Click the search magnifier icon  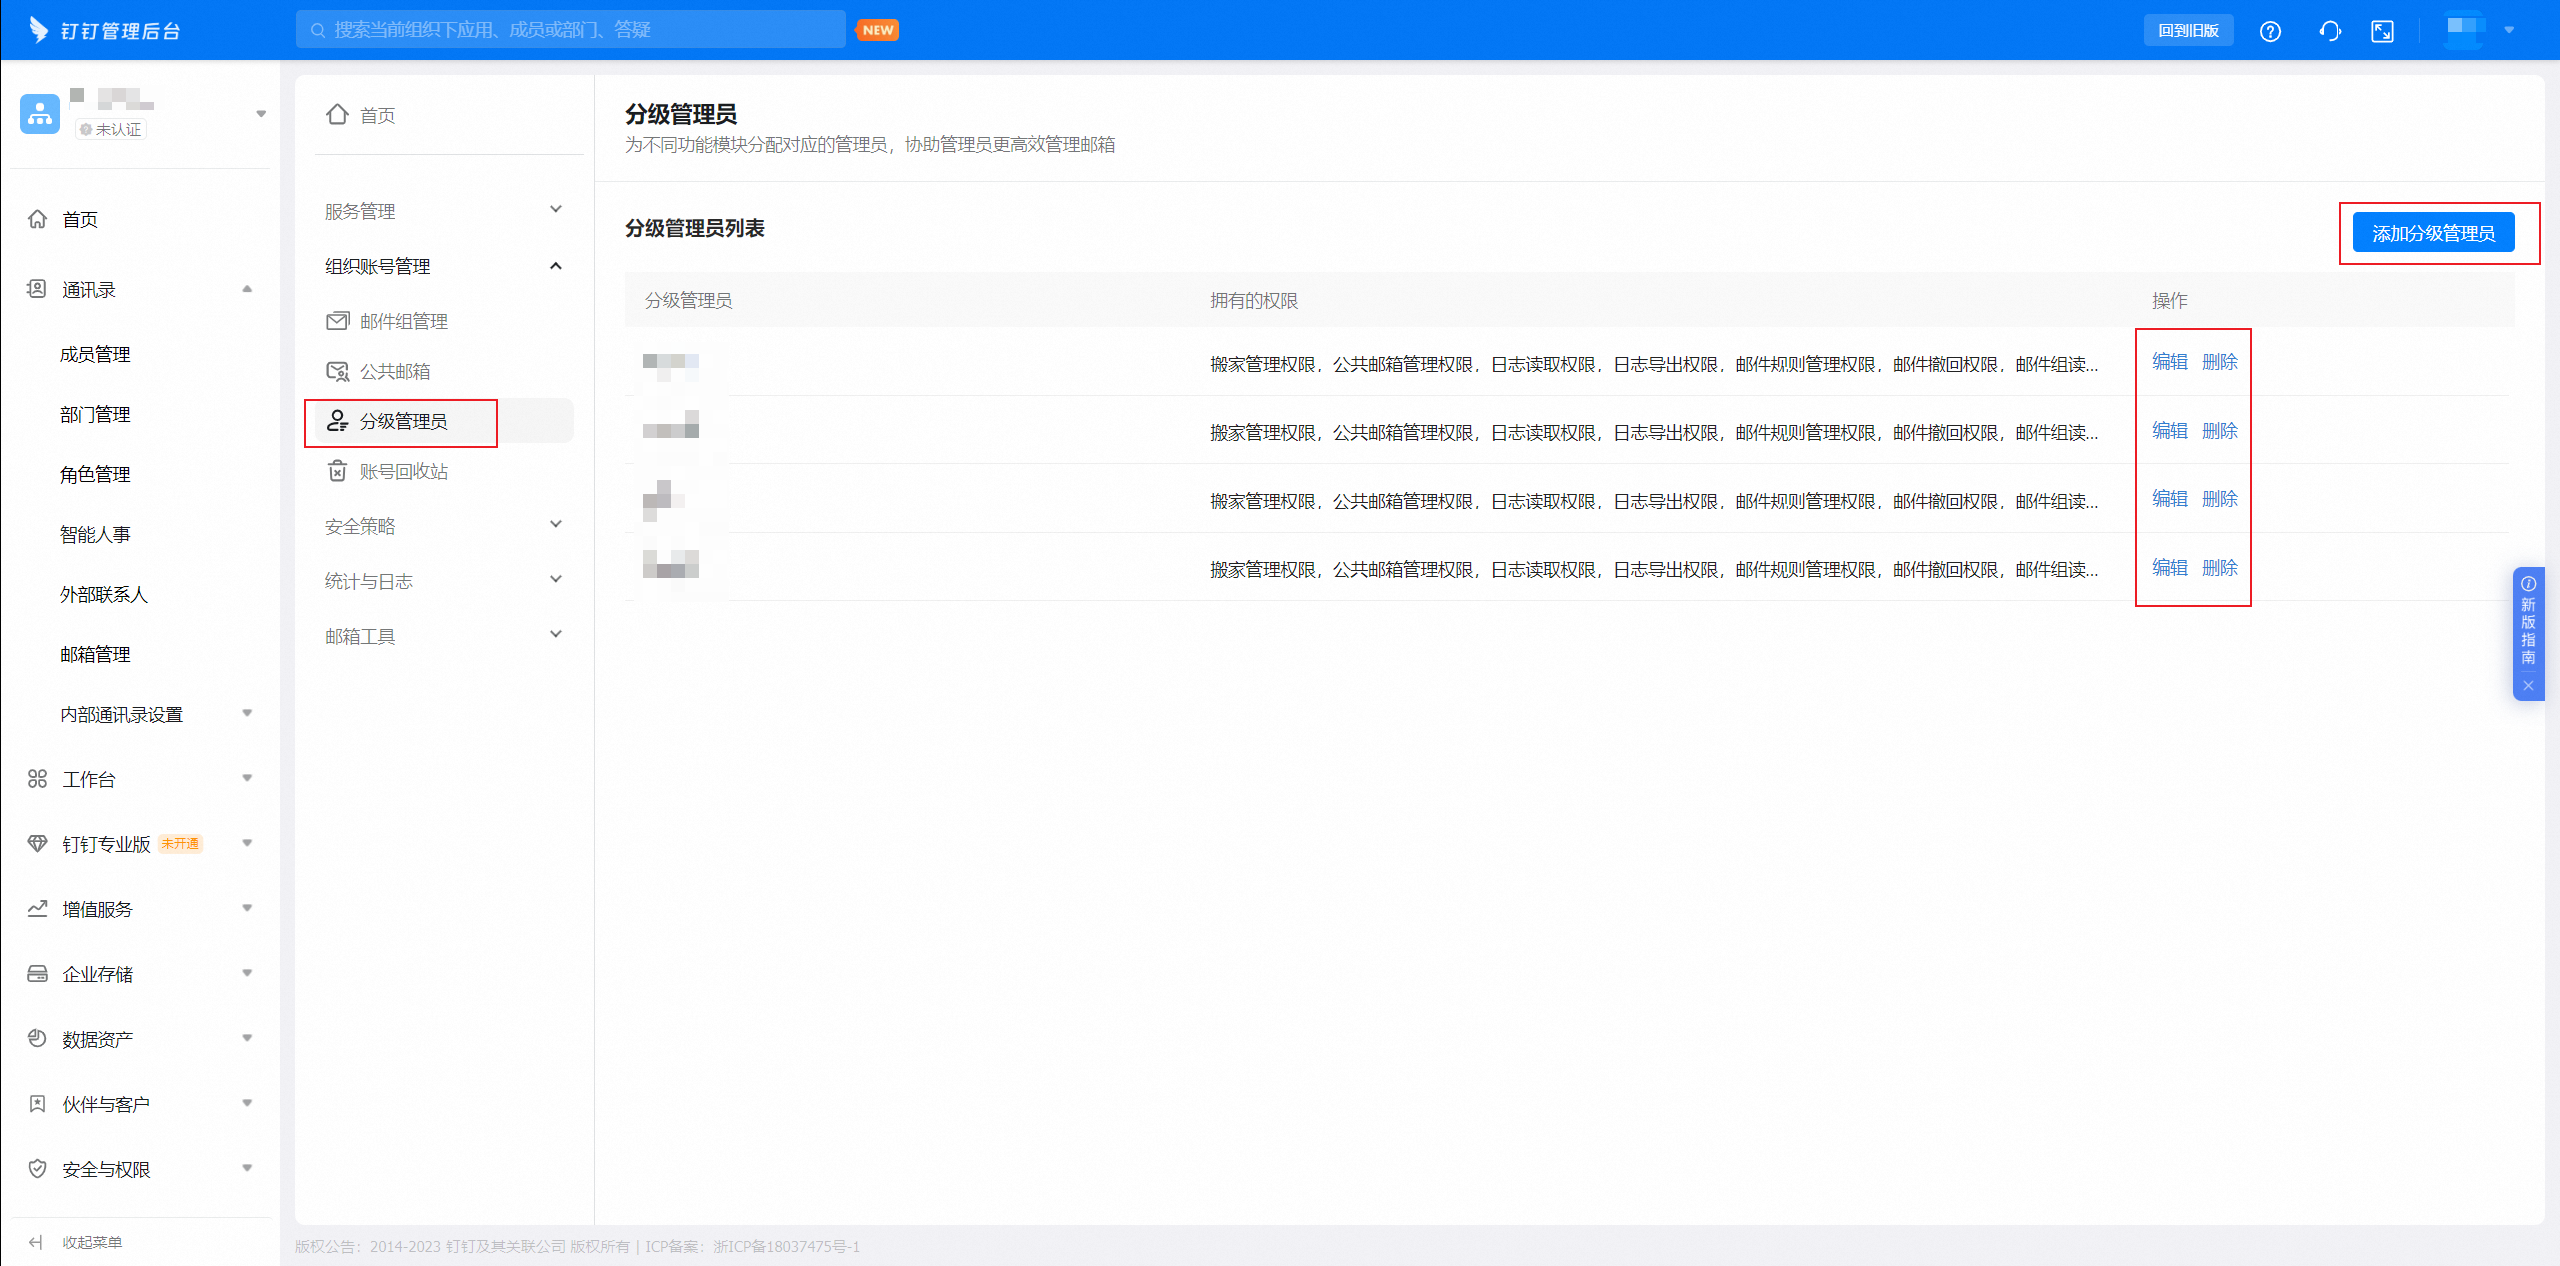click(318, 30)
